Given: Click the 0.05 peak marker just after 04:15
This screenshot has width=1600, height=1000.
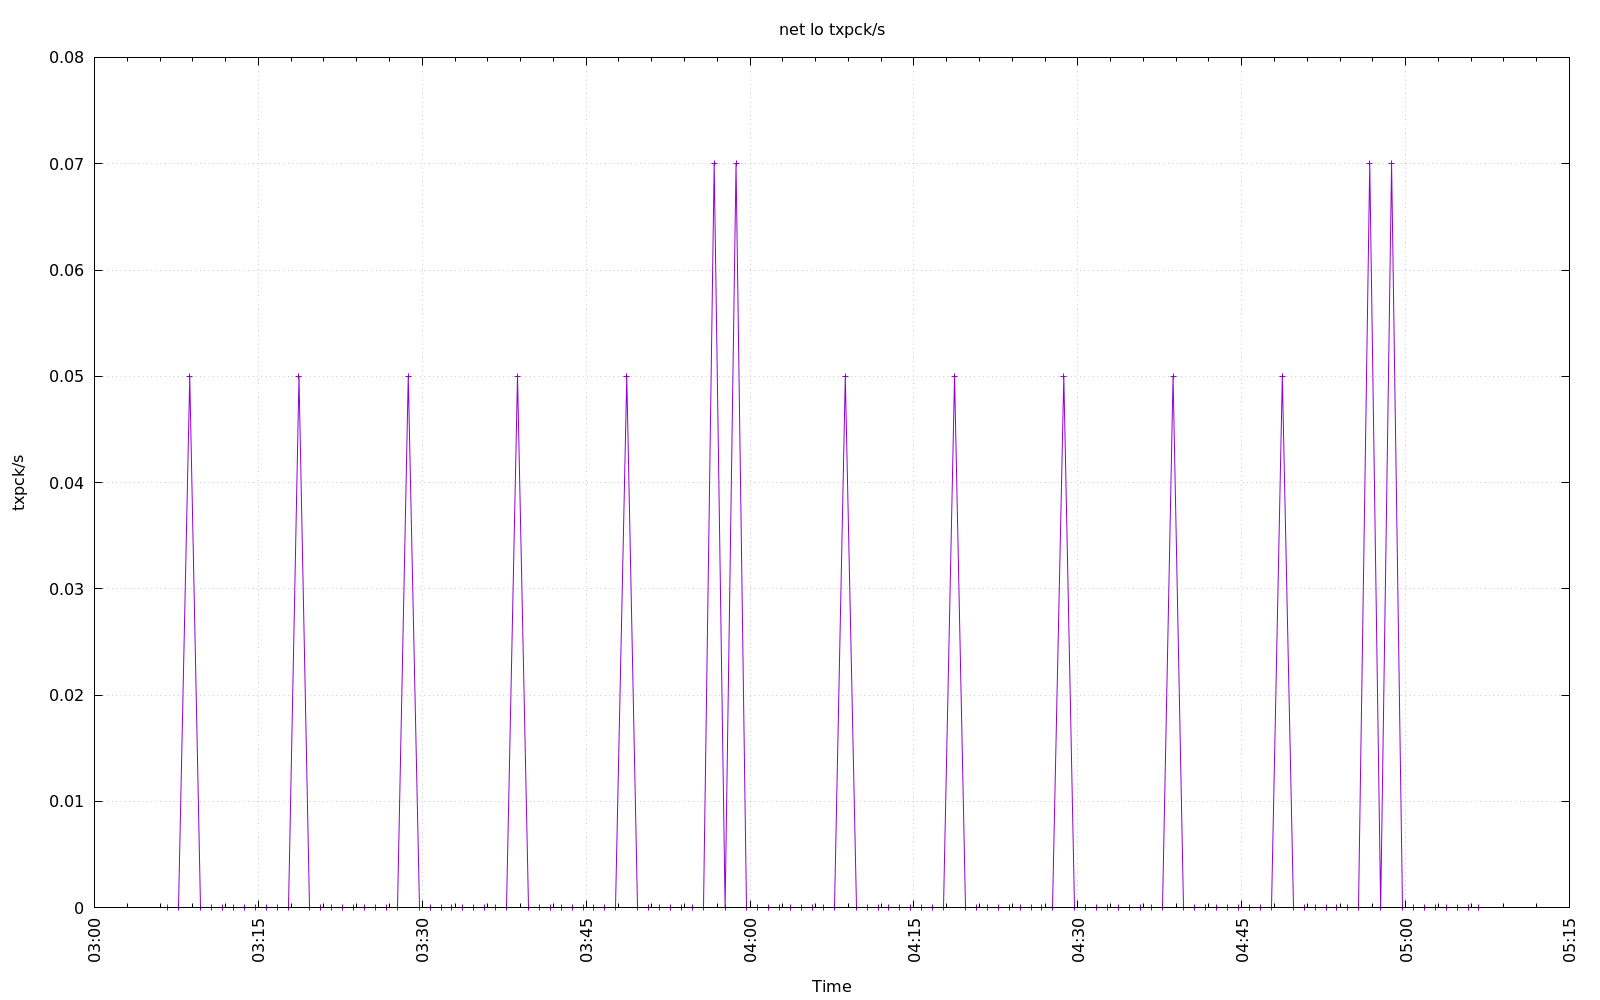Looking at the screenshot, I should click(x=954, y=376).
